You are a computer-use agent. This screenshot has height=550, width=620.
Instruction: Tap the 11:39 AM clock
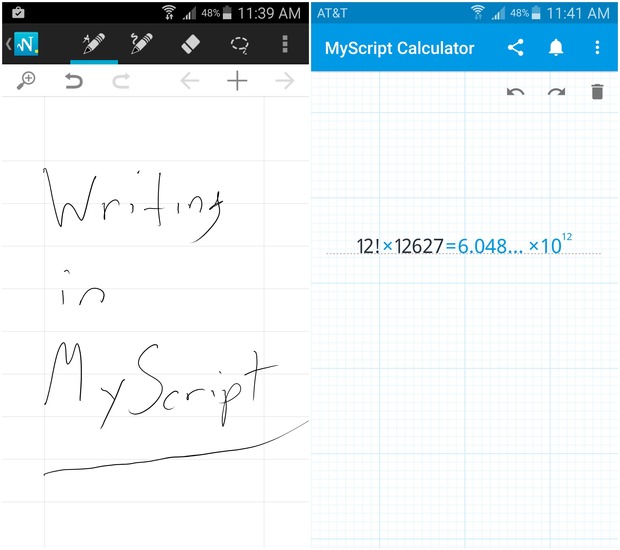tap(269, 13)
